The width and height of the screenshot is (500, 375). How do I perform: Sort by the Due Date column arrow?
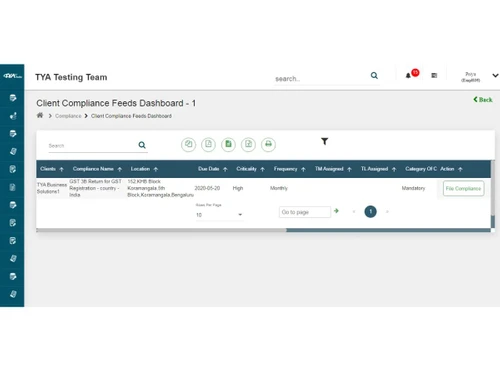point(225,169)
